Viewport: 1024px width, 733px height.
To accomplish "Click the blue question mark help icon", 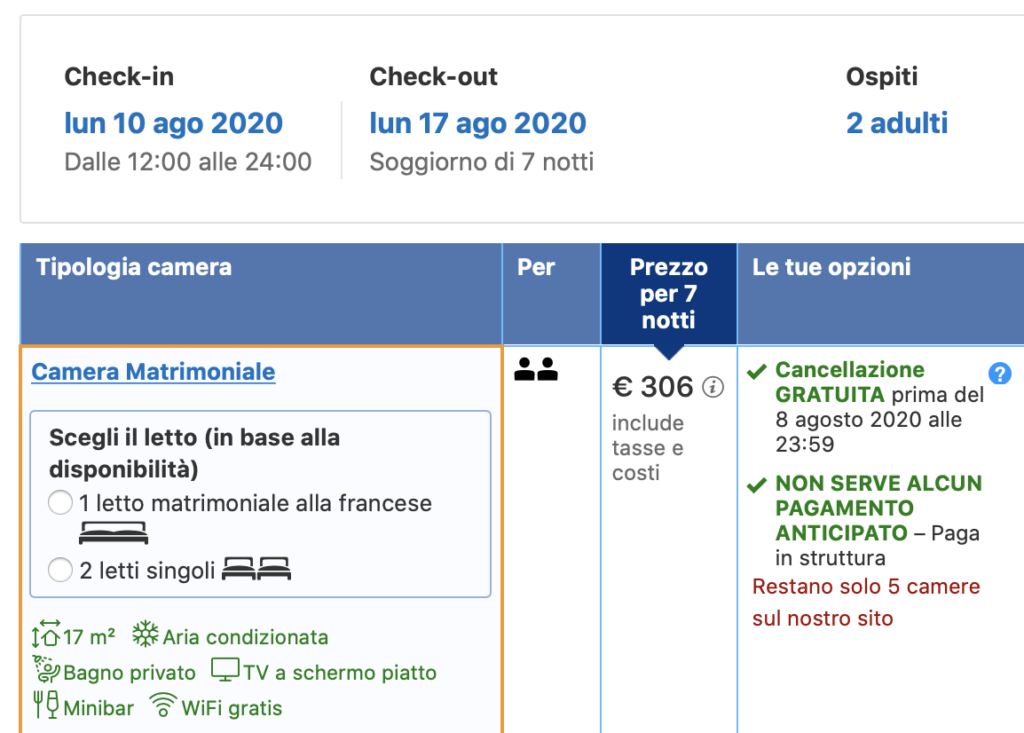I will (x=999, y=374).
